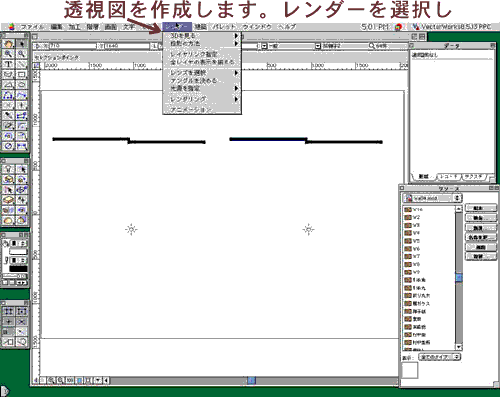500x397 pixels.
Task: Select the Line tool
Action: point(22,64)
